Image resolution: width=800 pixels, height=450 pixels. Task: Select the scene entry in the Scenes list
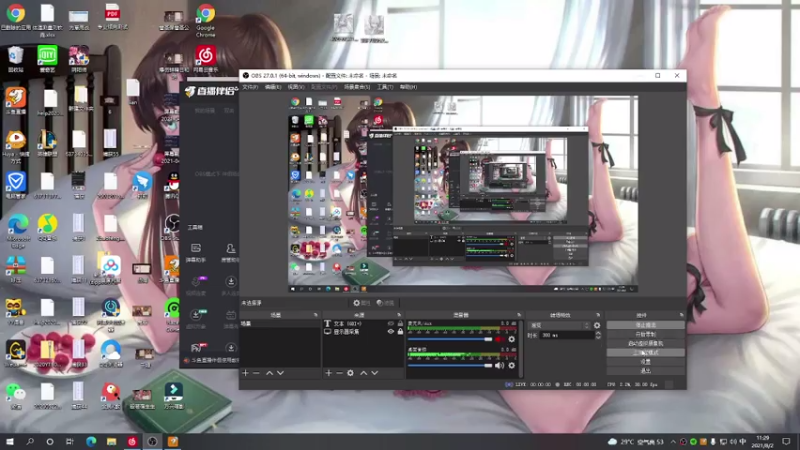pos(280,323)
